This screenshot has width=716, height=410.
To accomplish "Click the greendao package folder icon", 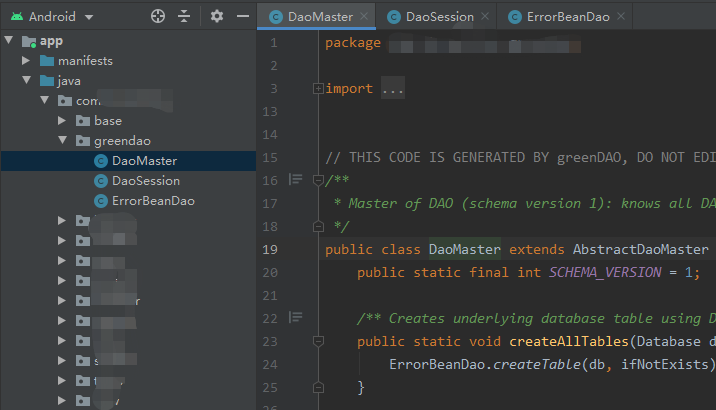I will (83, 141).
